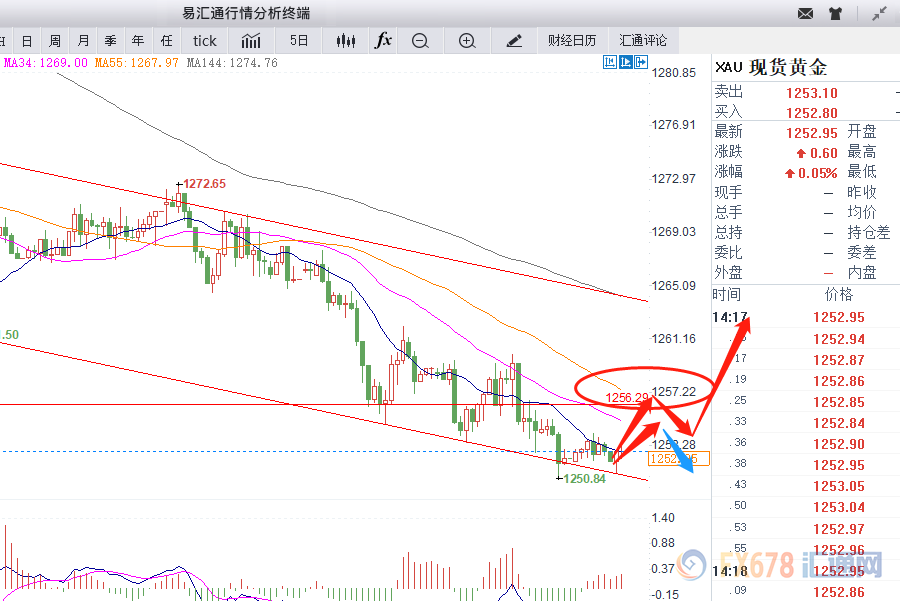The height and width of the screenshot is (601, 900).
Task: Switch to the 年 yearly period
Action: pyautogui.click(x=138, y=41)
